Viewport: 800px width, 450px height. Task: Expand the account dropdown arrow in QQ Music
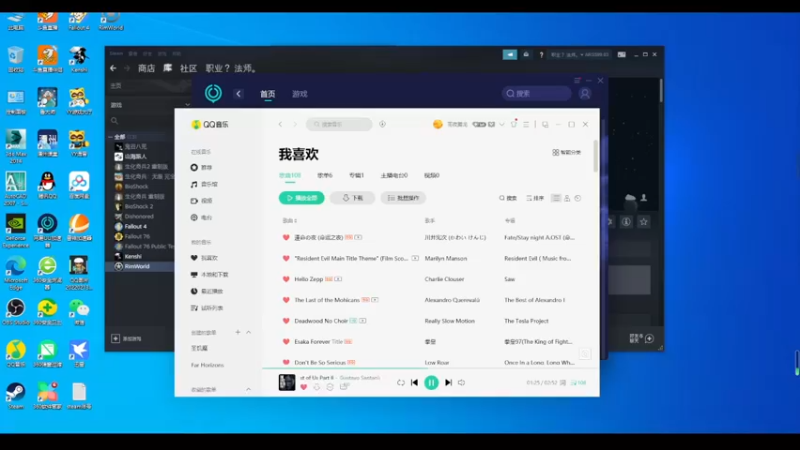pyautogui.click(x=502, y=124)
